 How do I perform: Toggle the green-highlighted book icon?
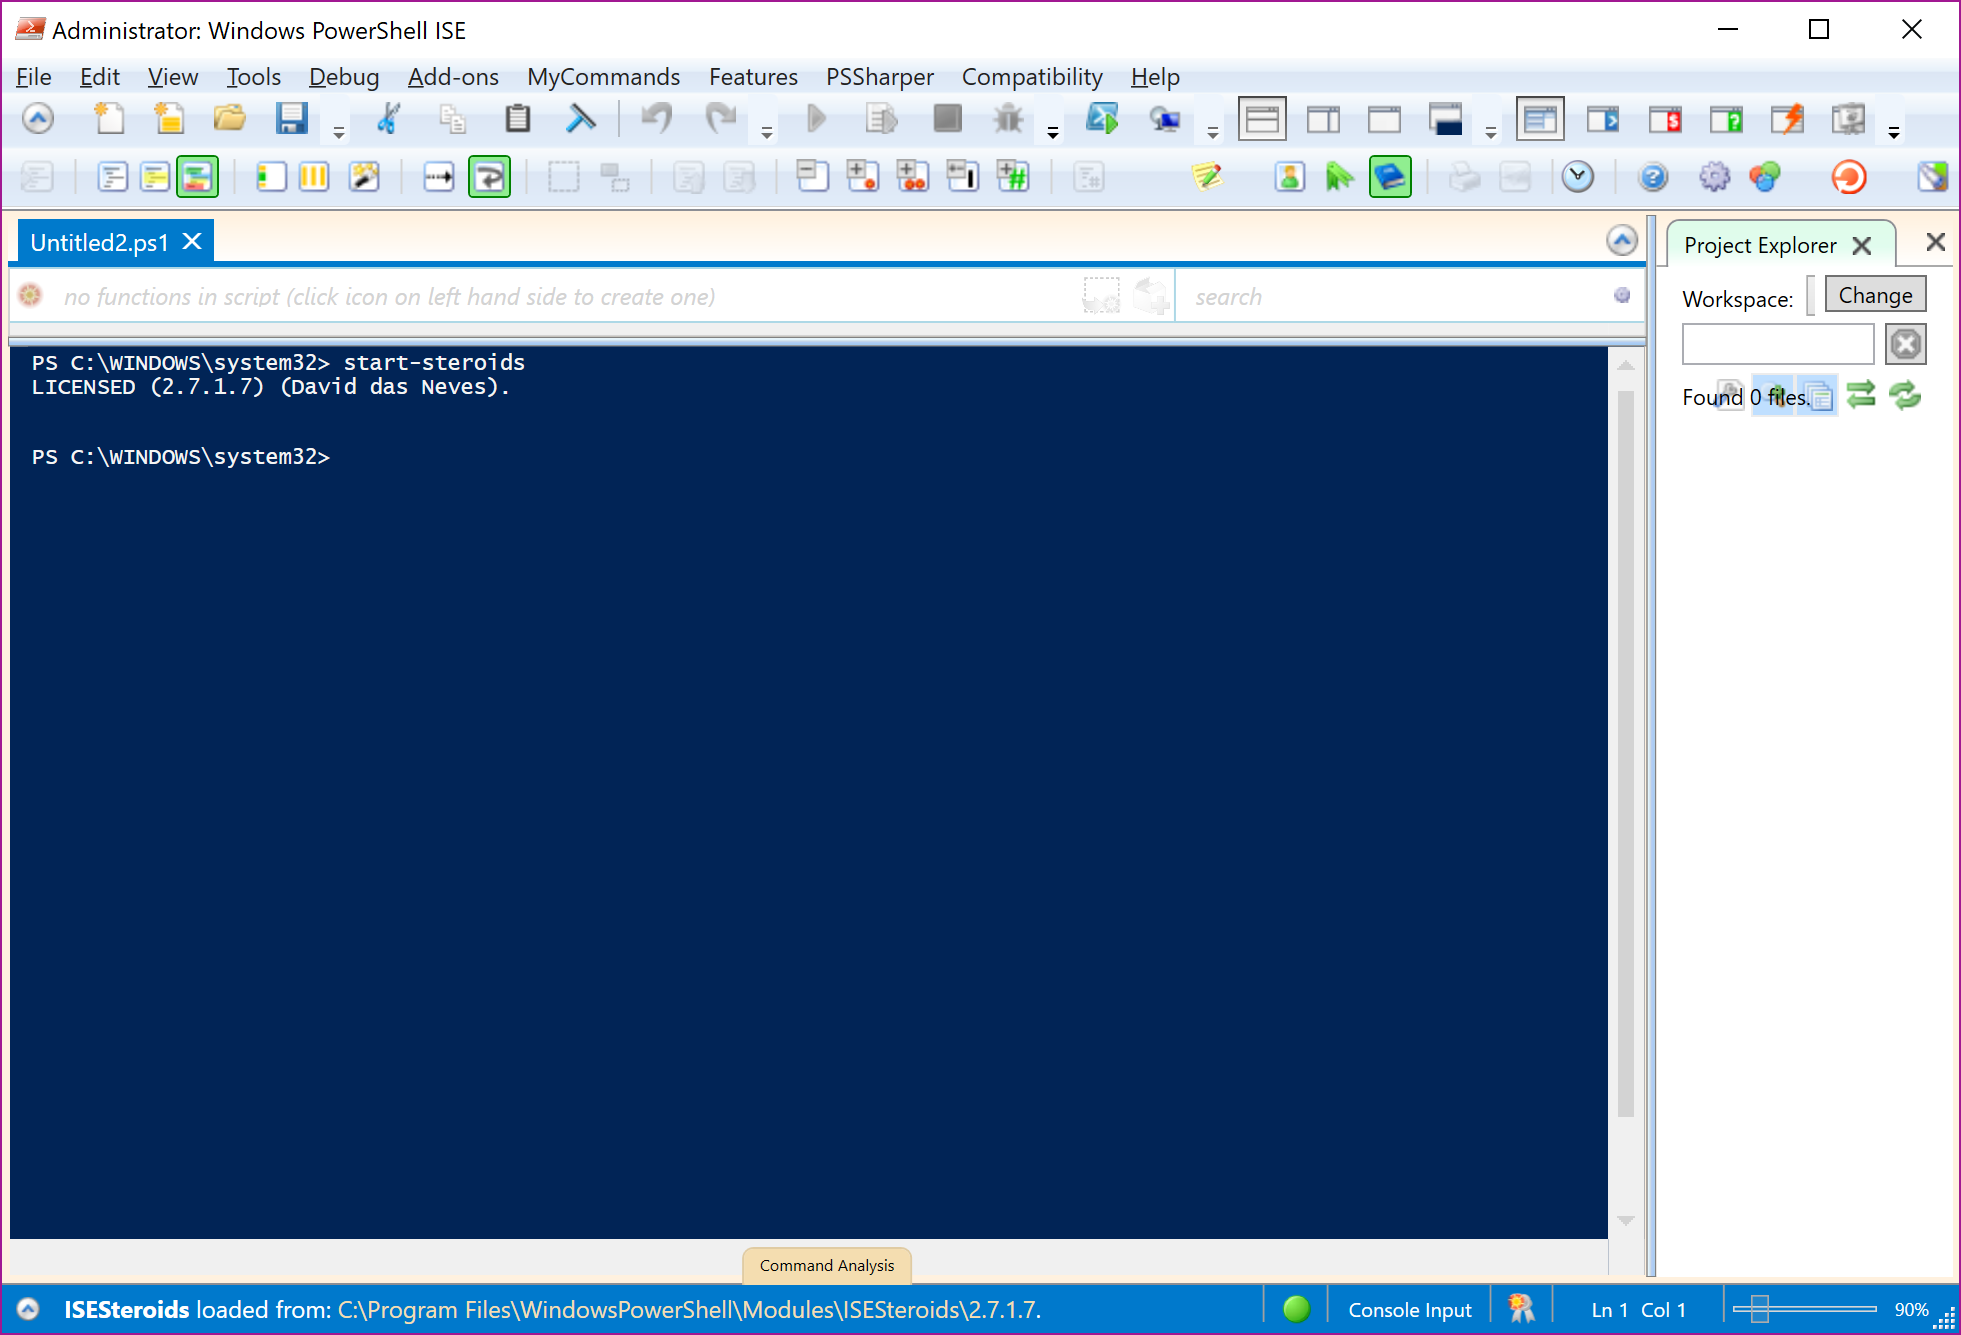[1390, 177]
